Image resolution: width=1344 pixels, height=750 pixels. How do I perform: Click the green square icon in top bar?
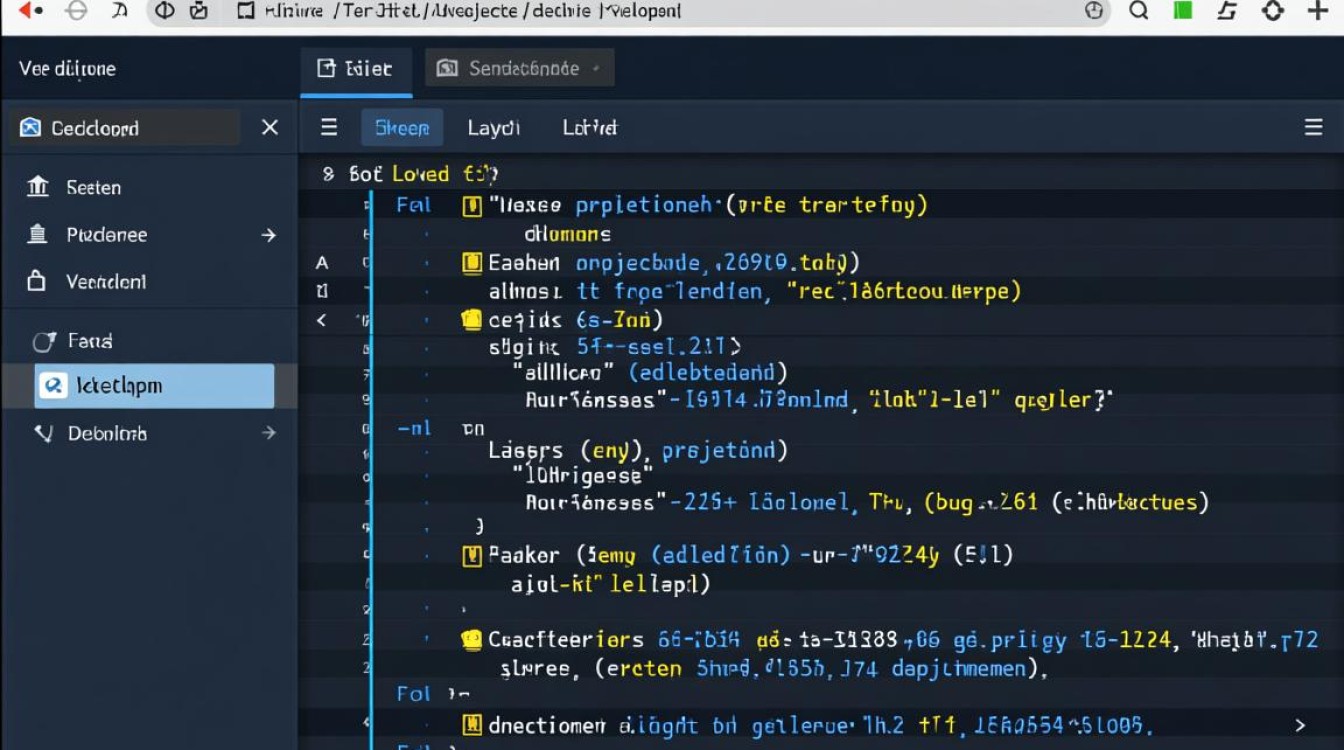coord(1183,11)
